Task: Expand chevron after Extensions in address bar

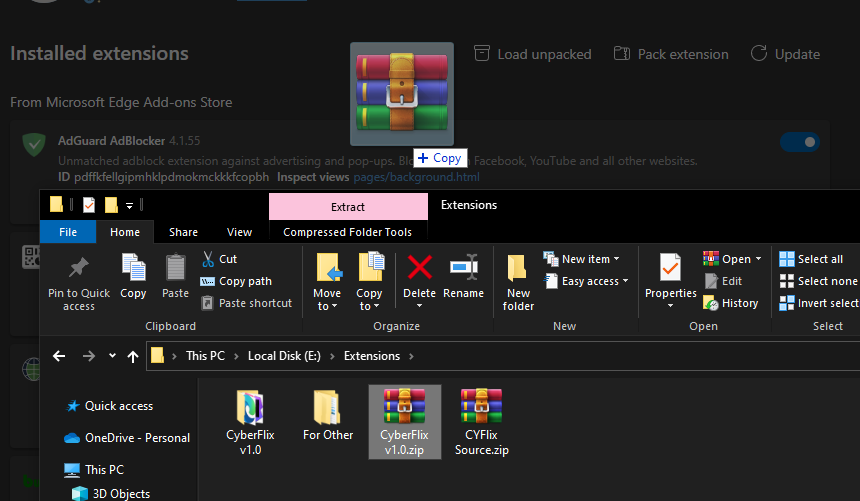Action: pyautogui.click(x=411, y=357)
